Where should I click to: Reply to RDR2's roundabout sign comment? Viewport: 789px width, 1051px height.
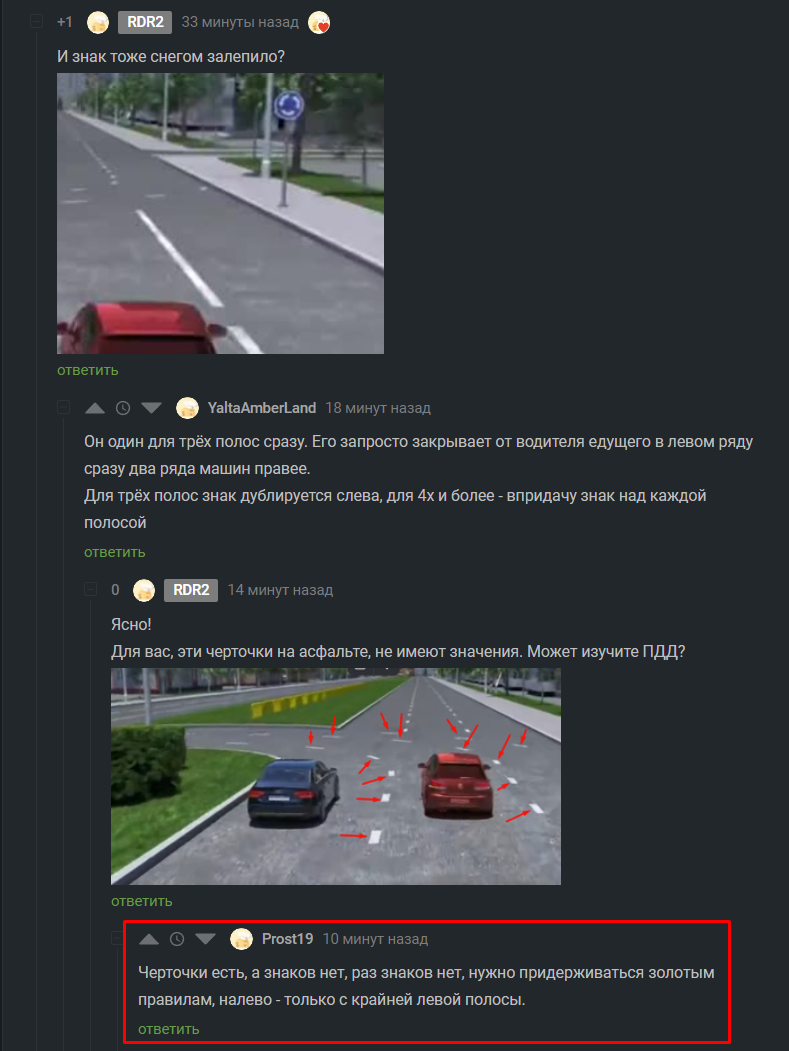pyautogui.click(x=88, y=370)
